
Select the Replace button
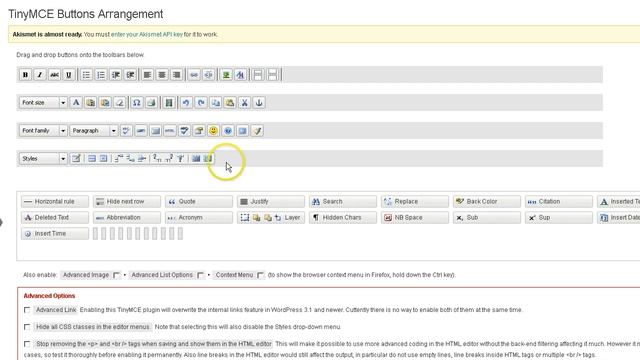point(415,202)
